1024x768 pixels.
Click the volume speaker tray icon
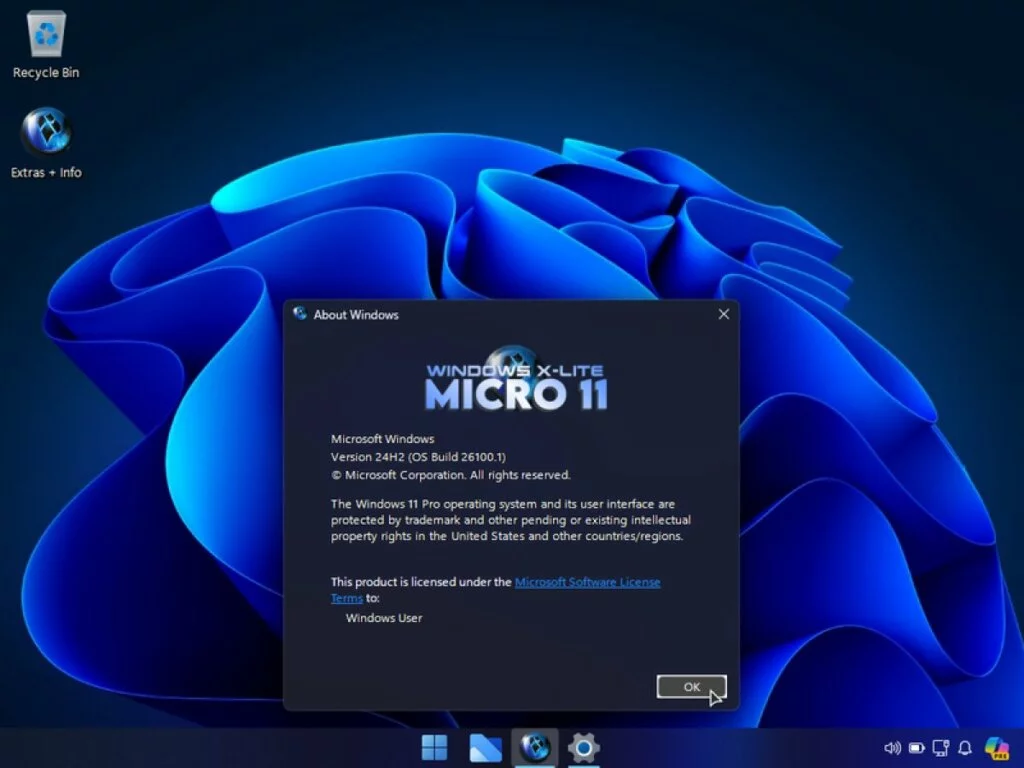[893, 748]
